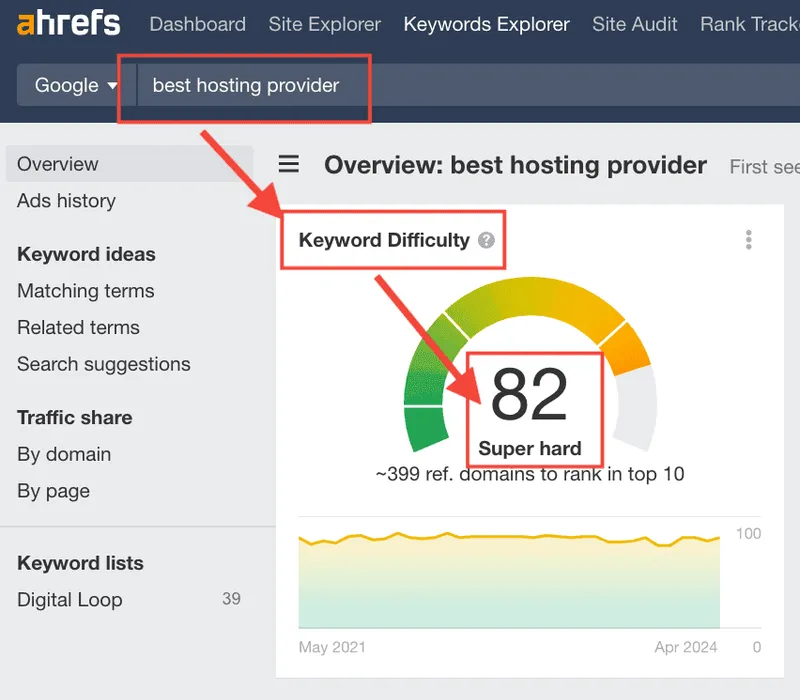This screenshot has height=700, width=800.
Task: Select Overview in the sidebar
Action: tap(58, 164)
